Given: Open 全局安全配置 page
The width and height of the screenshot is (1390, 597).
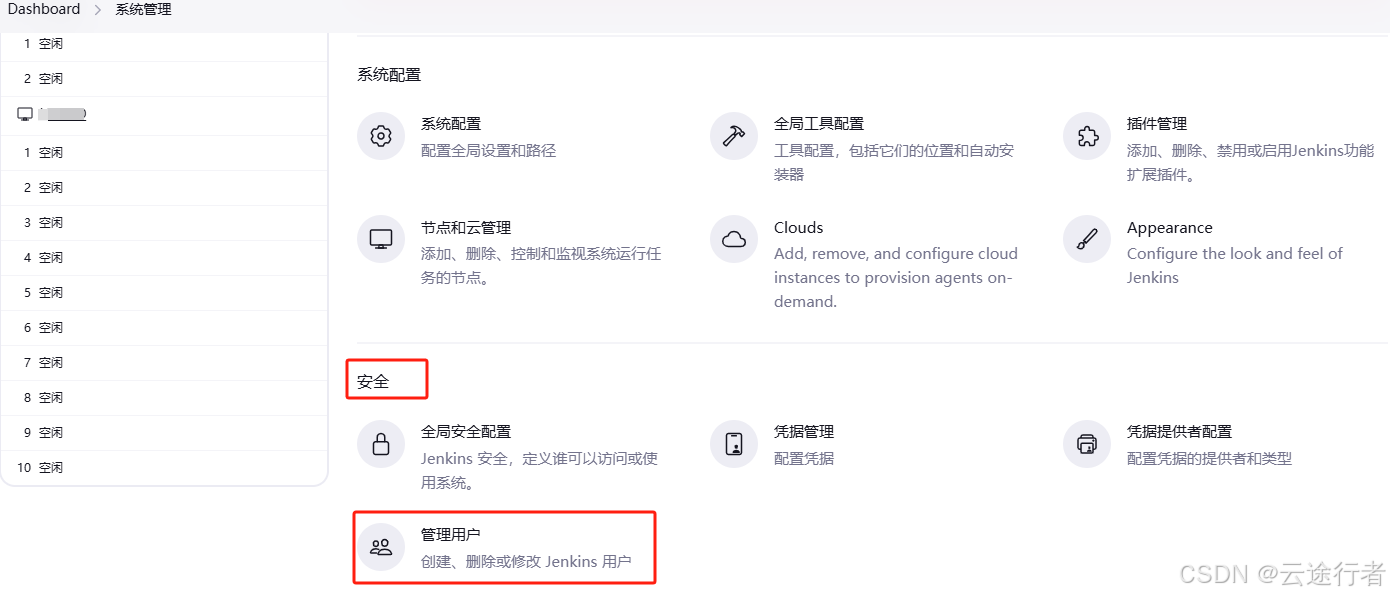Looking at the screenshot, I should click(466, 432).
